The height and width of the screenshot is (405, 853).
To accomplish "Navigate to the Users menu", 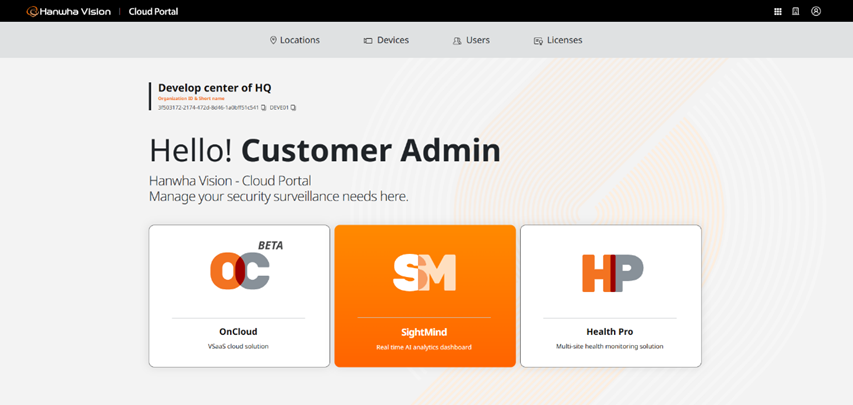I will pos(471,40).
